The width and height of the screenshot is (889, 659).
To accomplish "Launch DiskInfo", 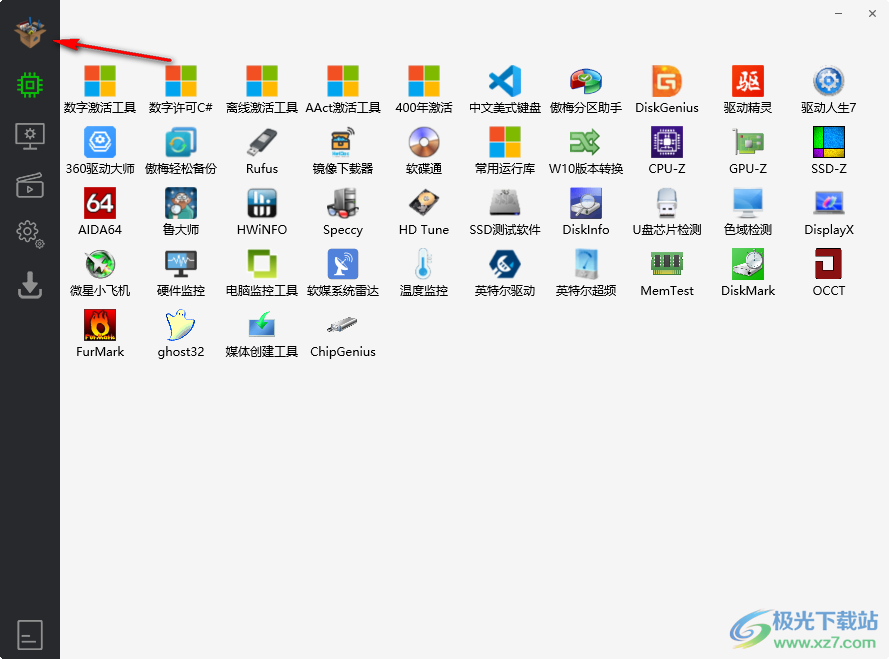I will click(x=586, y=212).
